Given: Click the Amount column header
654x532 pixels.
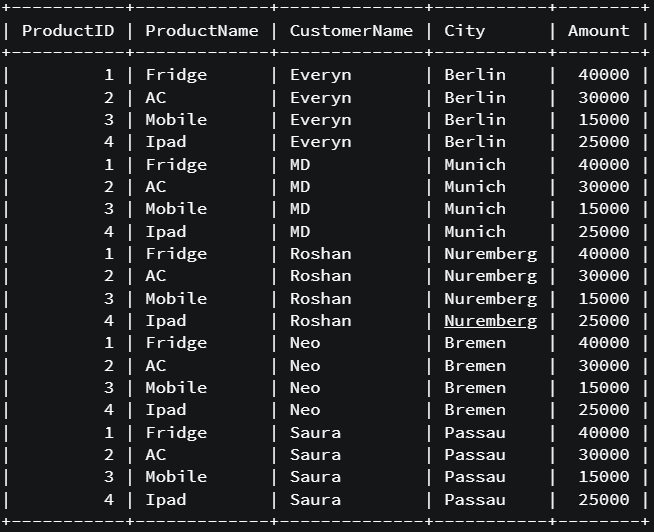Looking at the screenshot, I should [599, 30].
